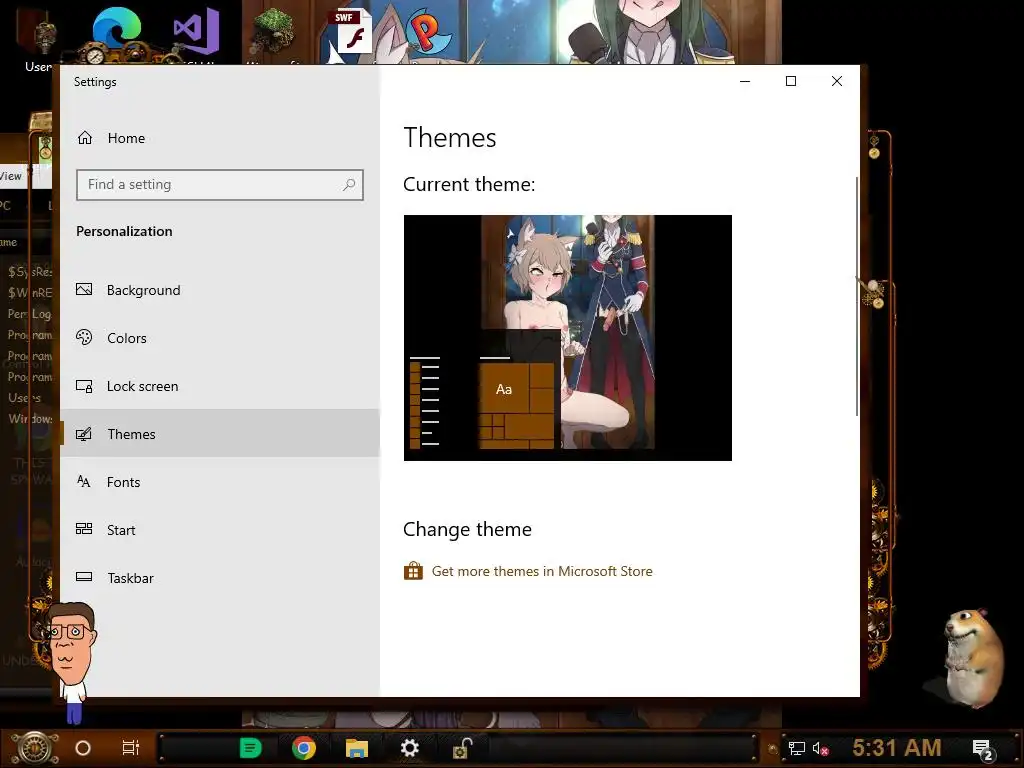
Task: Click the Fonts icon in sidebar
Action: coord(84,481)
